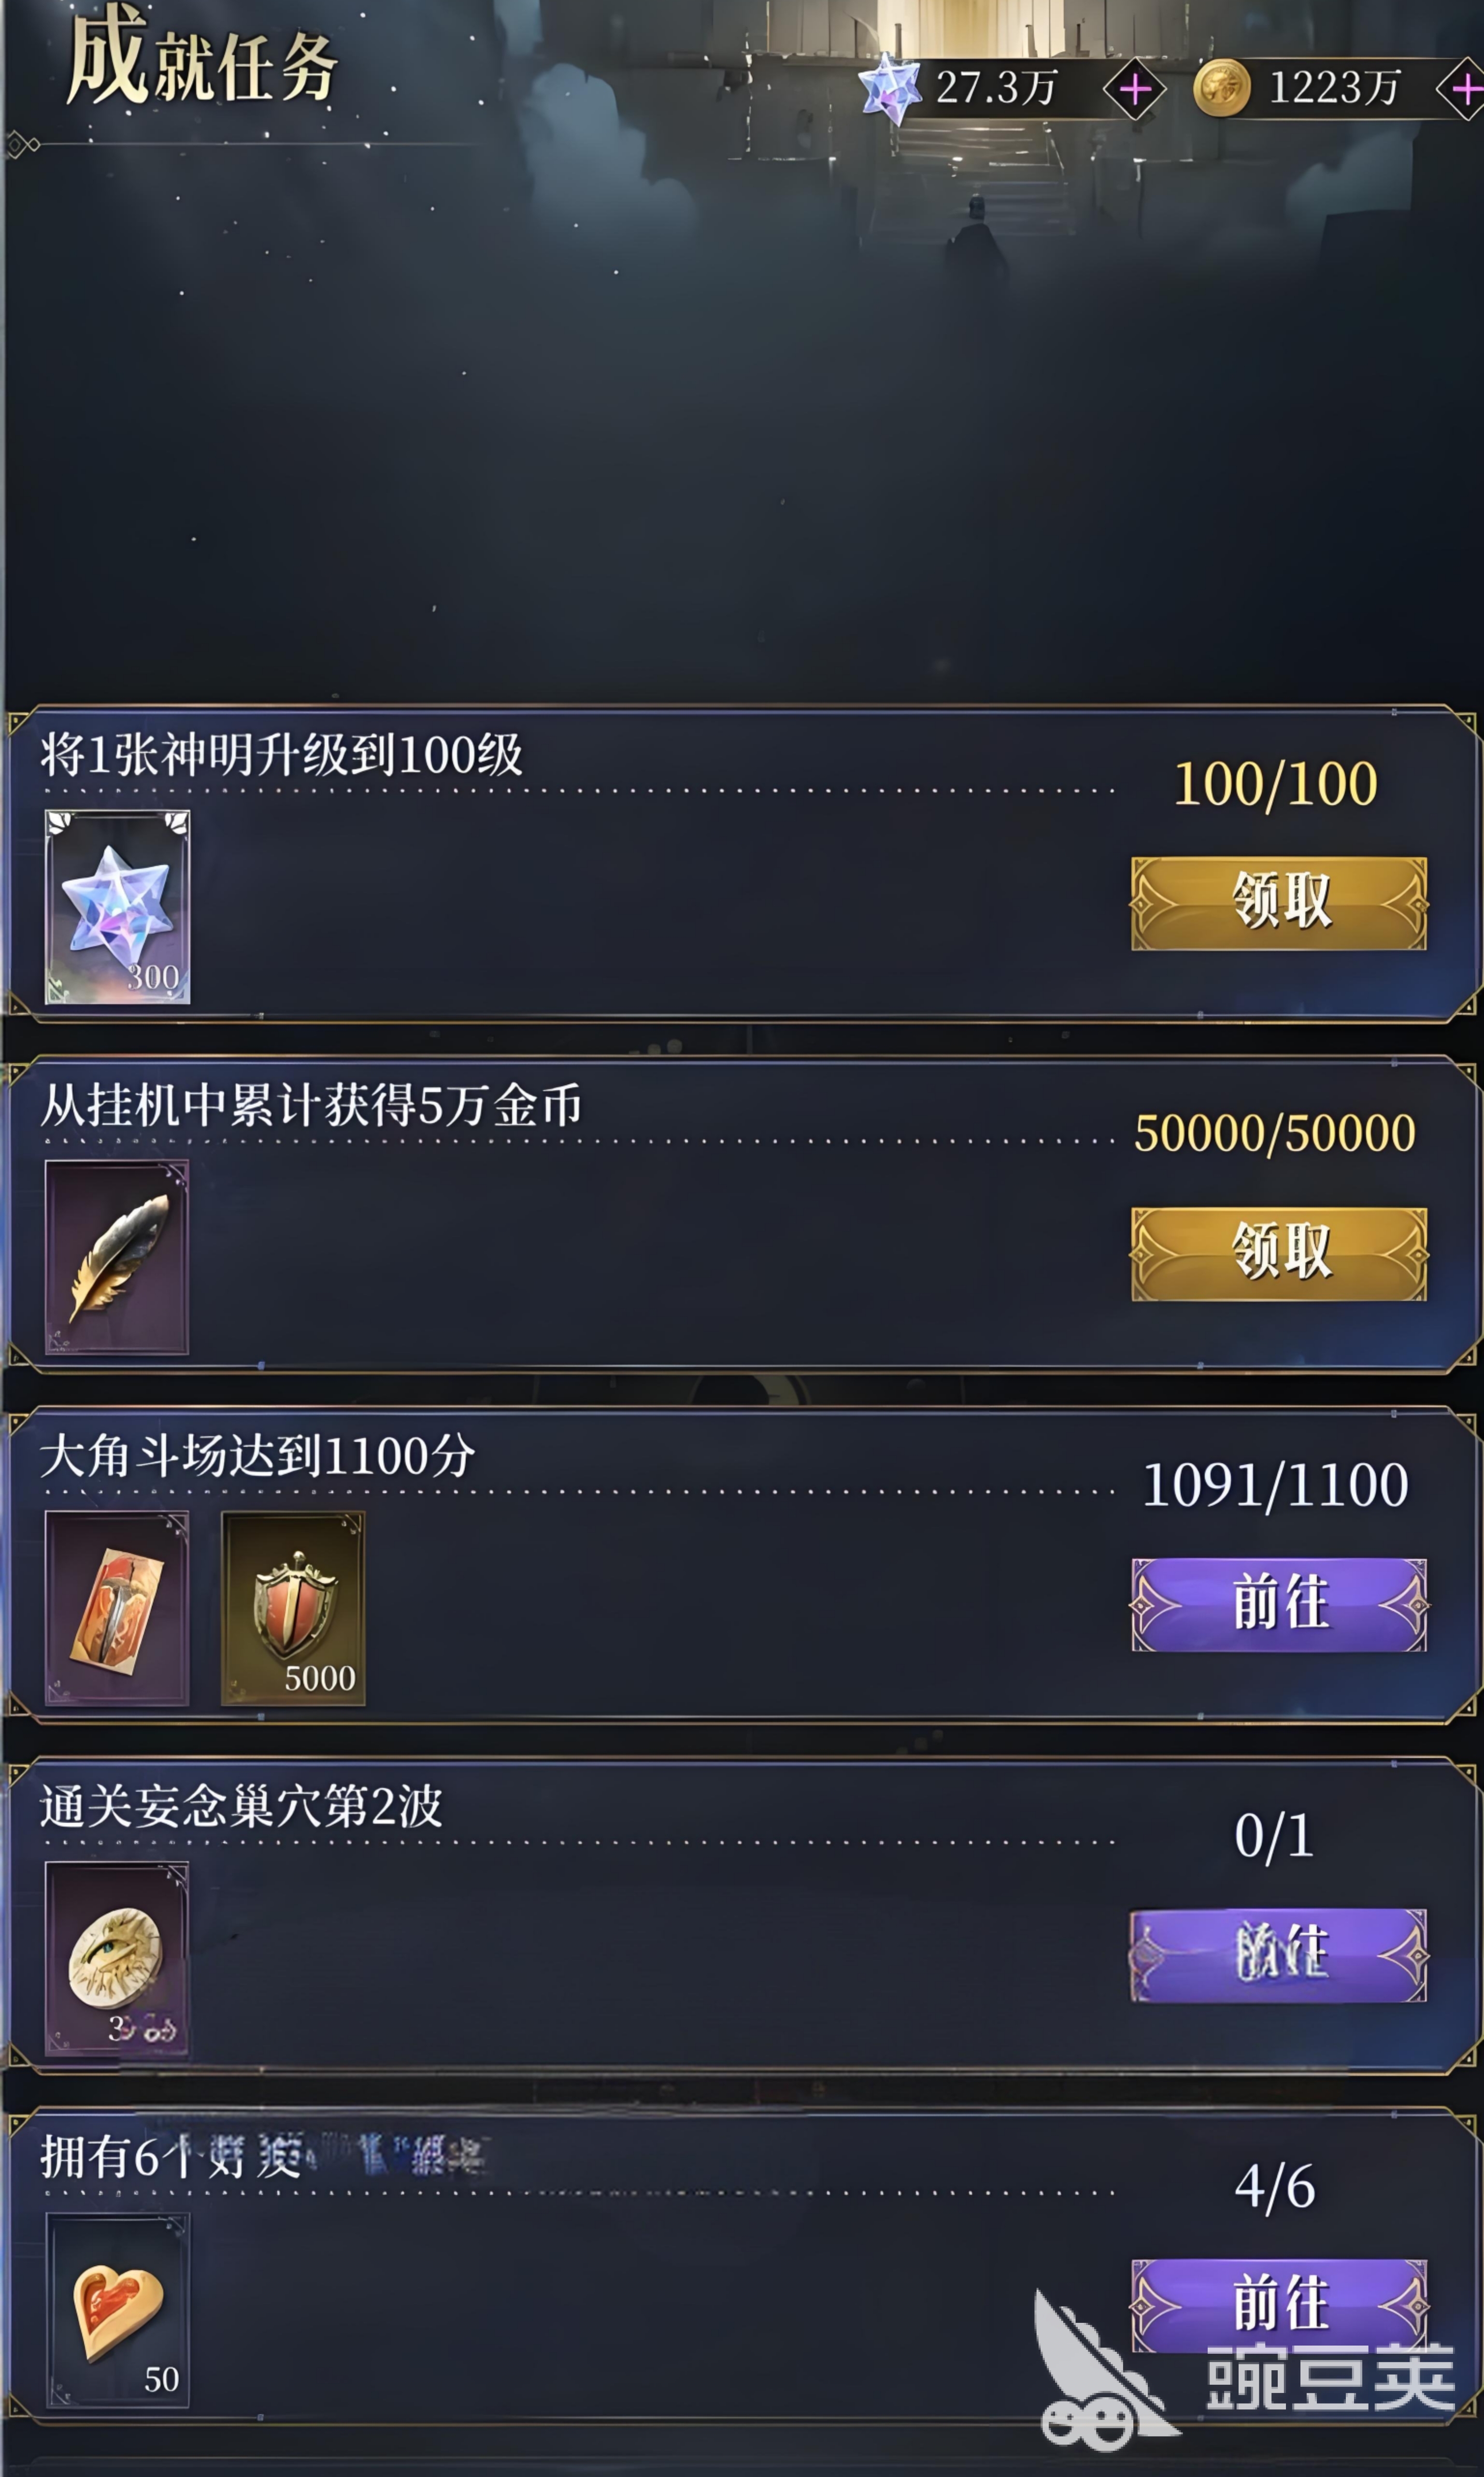Open the eye coin reward icon
The height and width of the screenshot is (2477, 1484).
coord(117,1958)
